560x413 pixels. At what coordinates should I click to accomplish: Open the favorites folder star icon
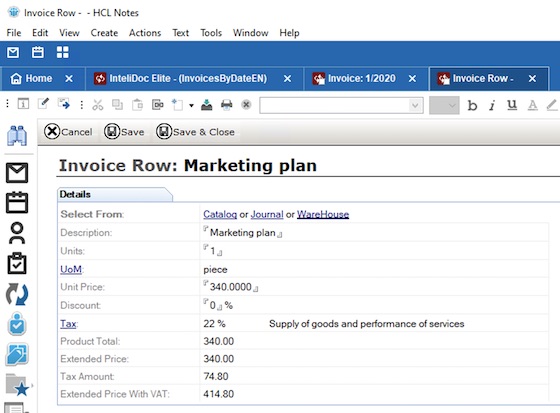point(18,385)
